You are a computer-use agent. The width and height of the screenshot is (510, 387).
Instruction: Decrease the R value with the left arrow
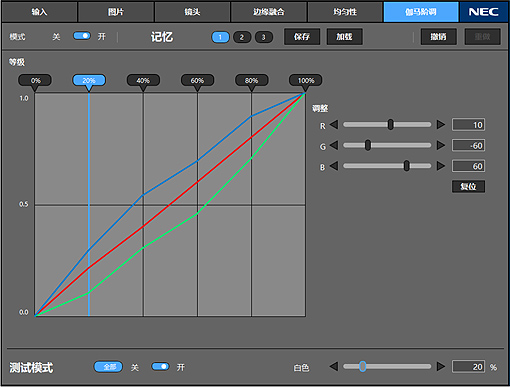click(x=334, y=125)
